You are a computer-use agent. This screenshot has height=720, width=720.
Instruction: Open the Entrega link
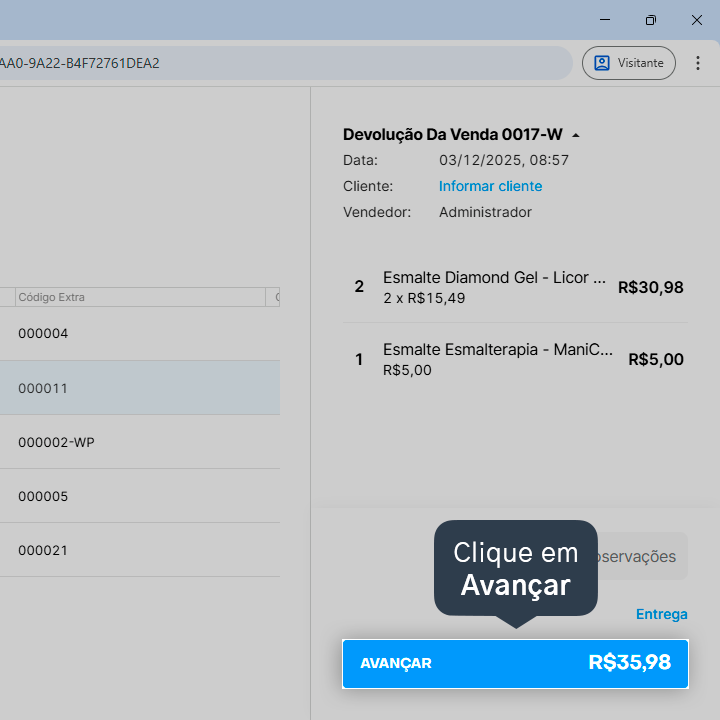[661, 614]
